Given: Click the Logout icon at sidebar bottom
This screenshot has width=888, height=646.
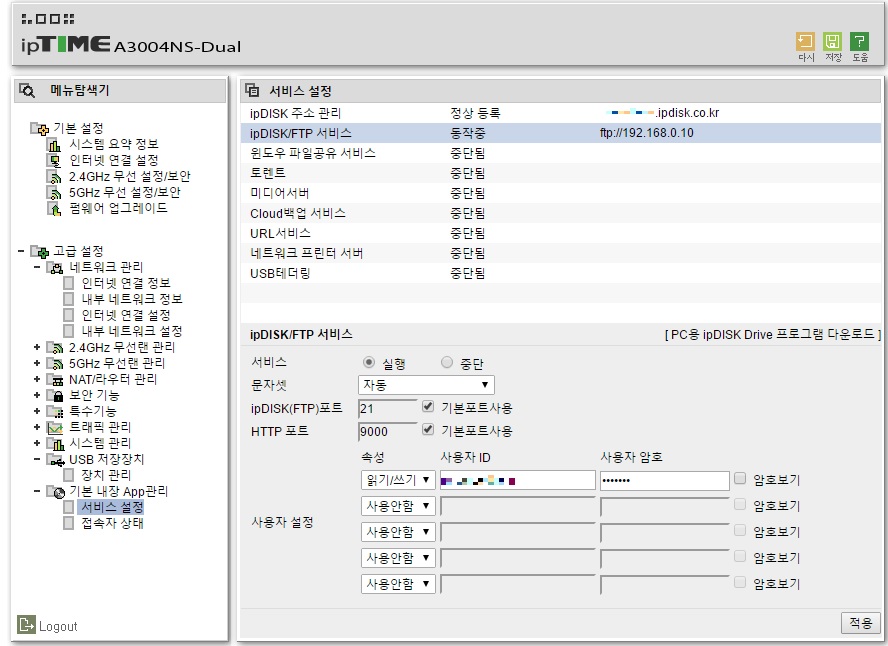Looking at the screenshot, I should coord(26,624).
